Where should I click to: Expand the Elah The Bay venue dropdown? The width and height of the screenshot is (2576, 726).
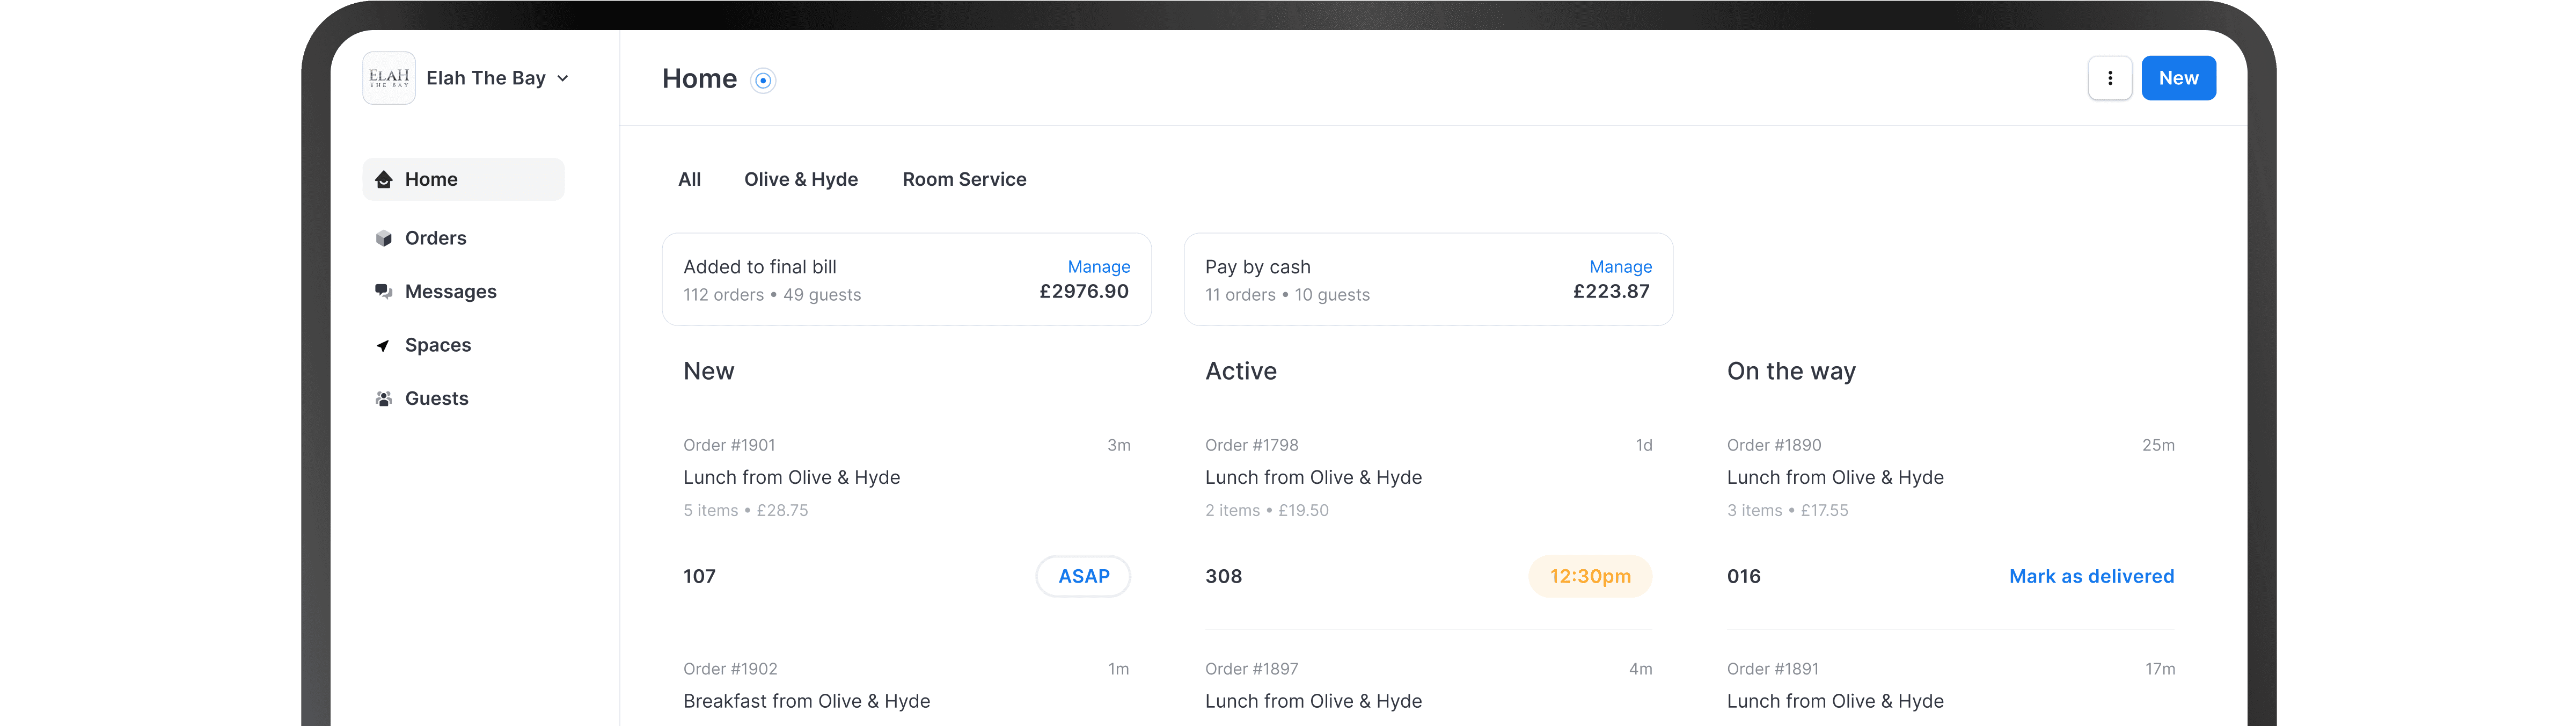pyautogui.click(x=563, y=78)
